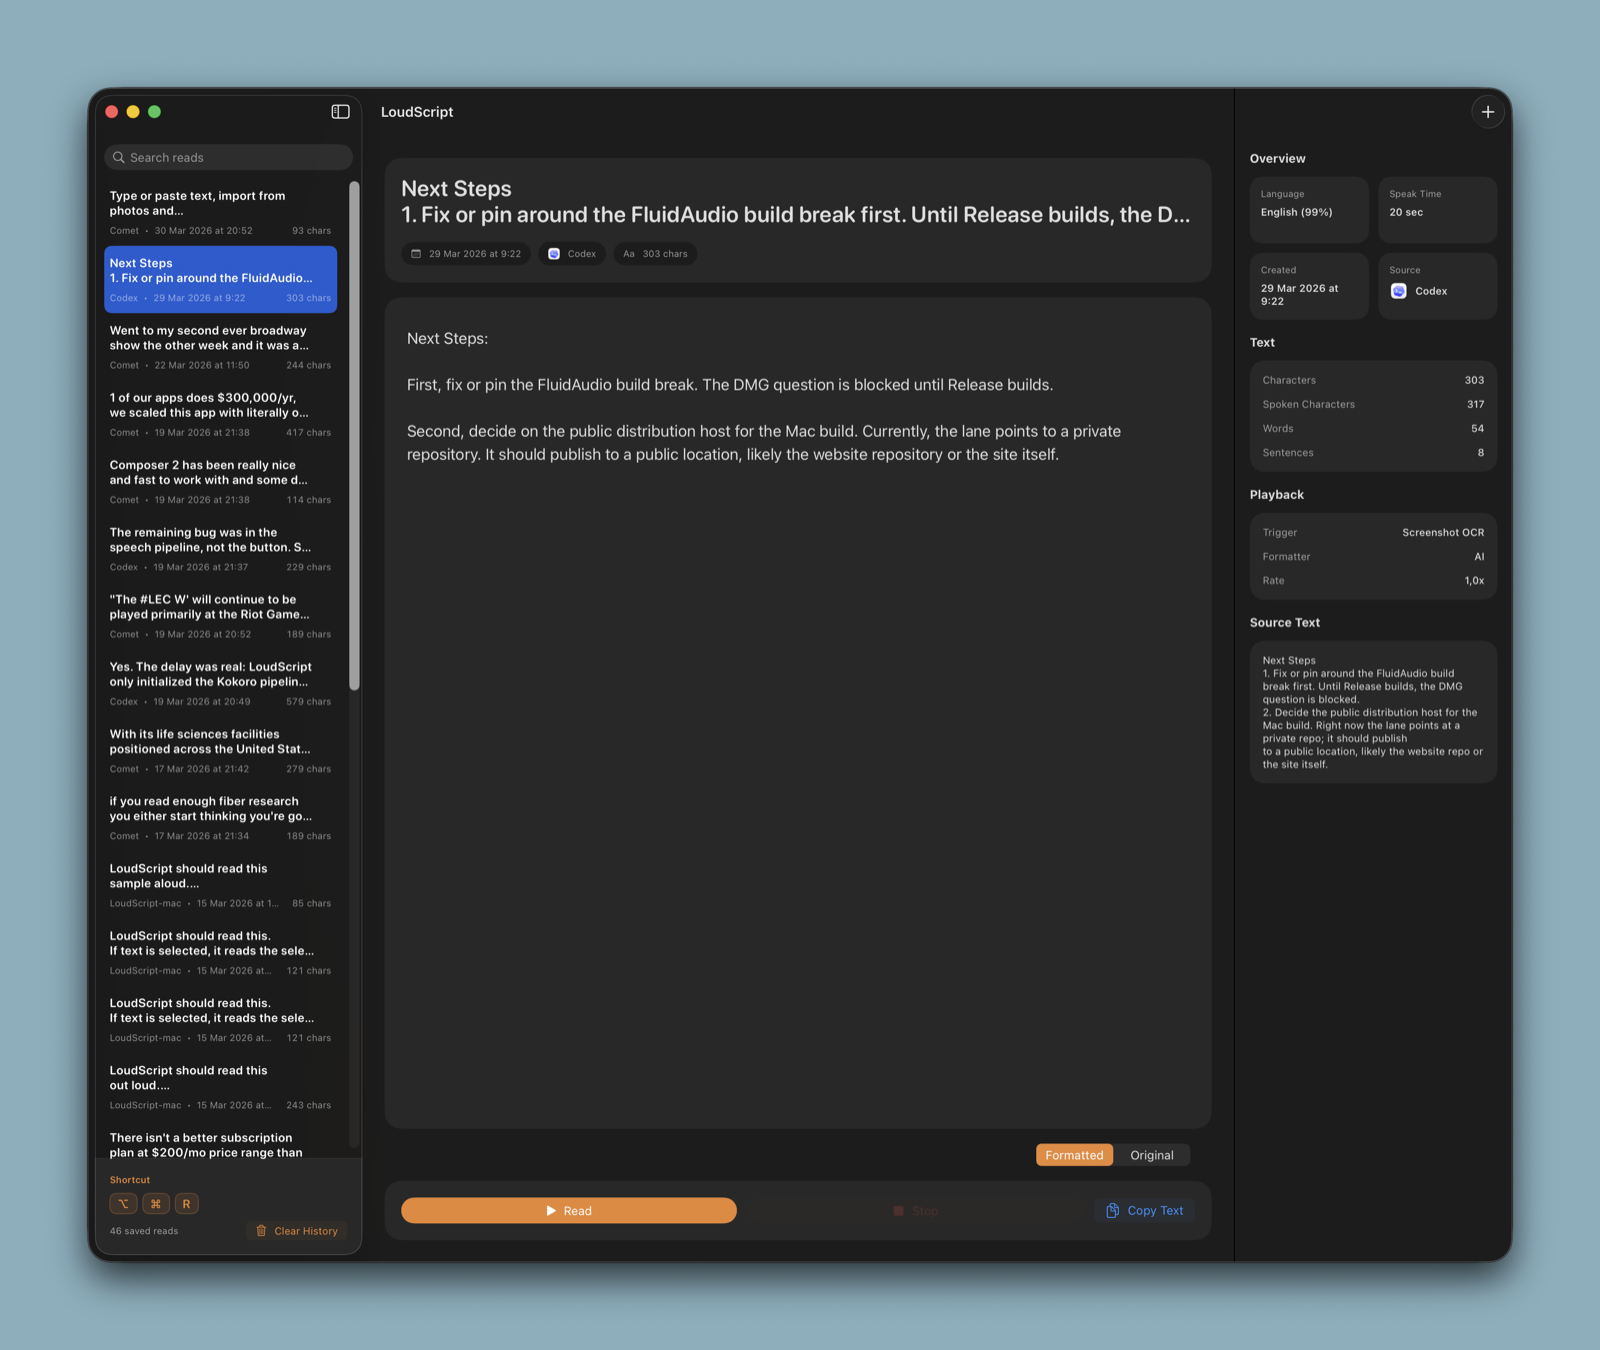Click the copy document icon in Copy Text
1600x1350 pixels.
click(1112, 1210)
